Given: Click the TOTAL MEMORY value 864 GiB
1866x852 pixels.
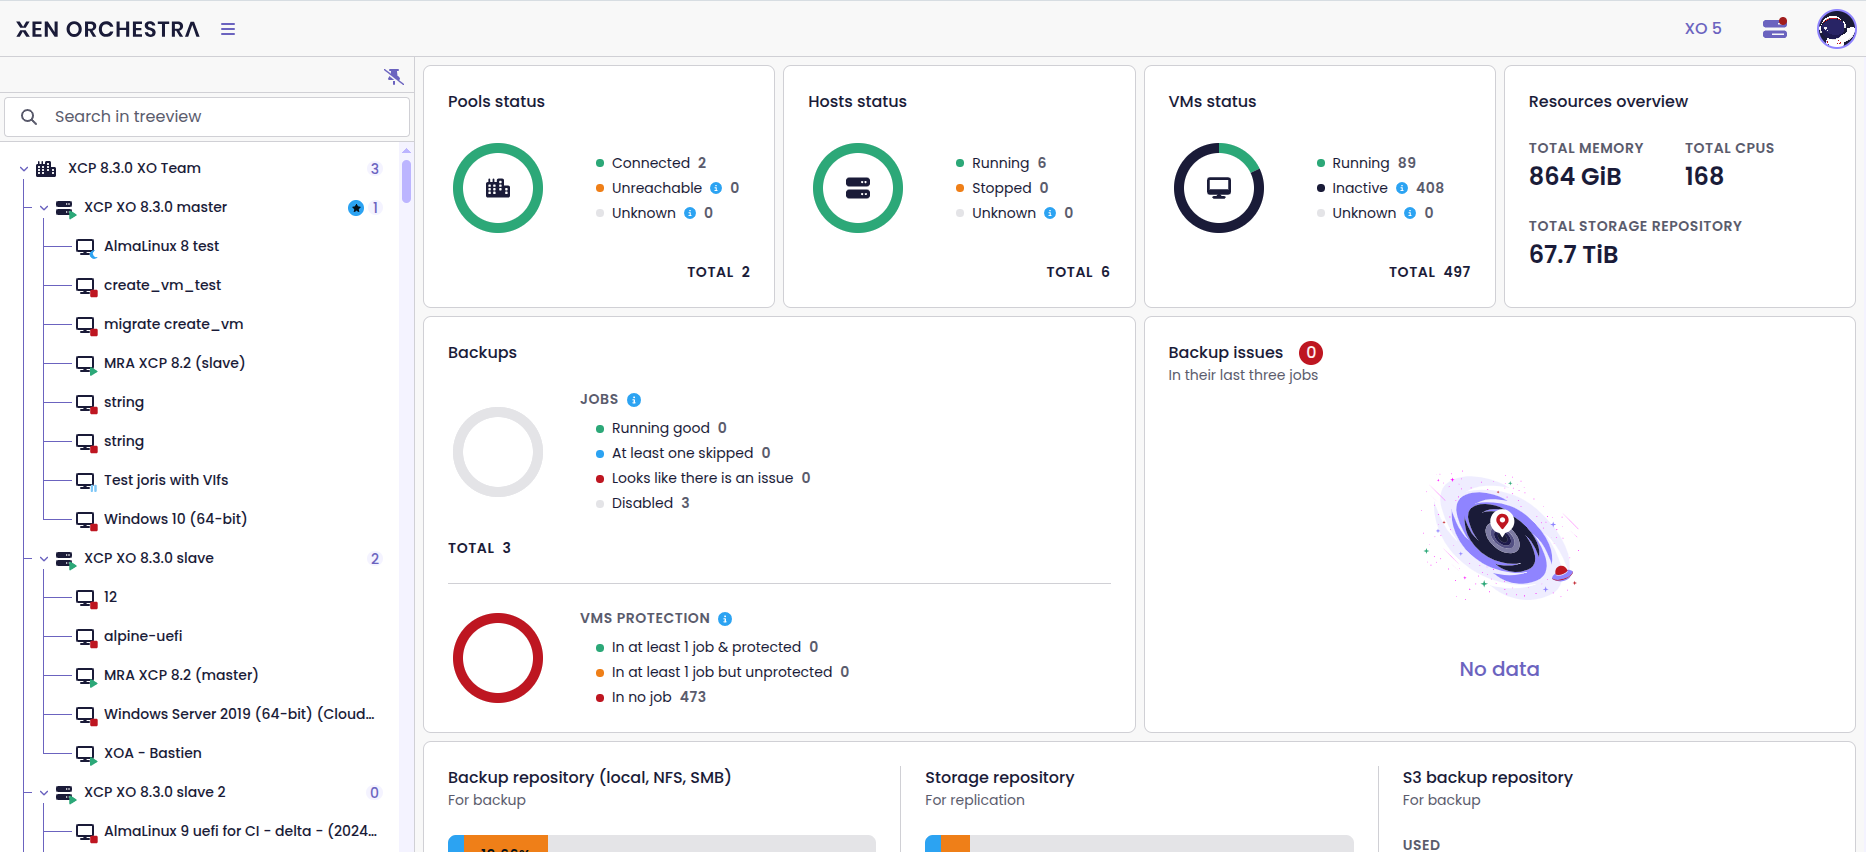Looking at the screenshot, I should click(x=1575, y=177).
